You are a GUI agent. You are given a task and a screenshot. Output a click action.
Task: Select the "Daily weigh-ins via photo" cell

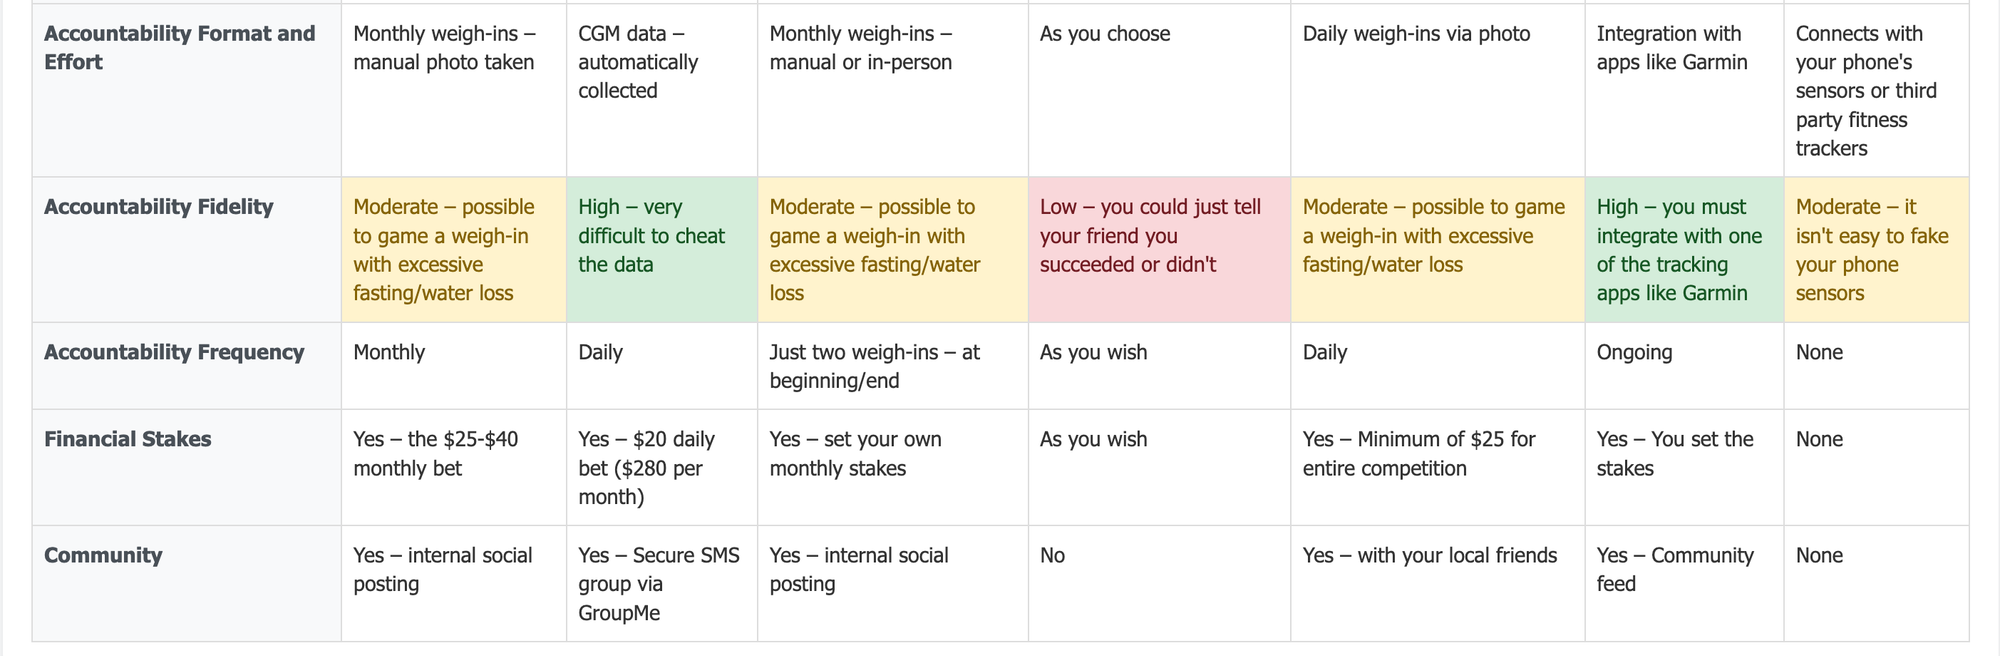1416,34
